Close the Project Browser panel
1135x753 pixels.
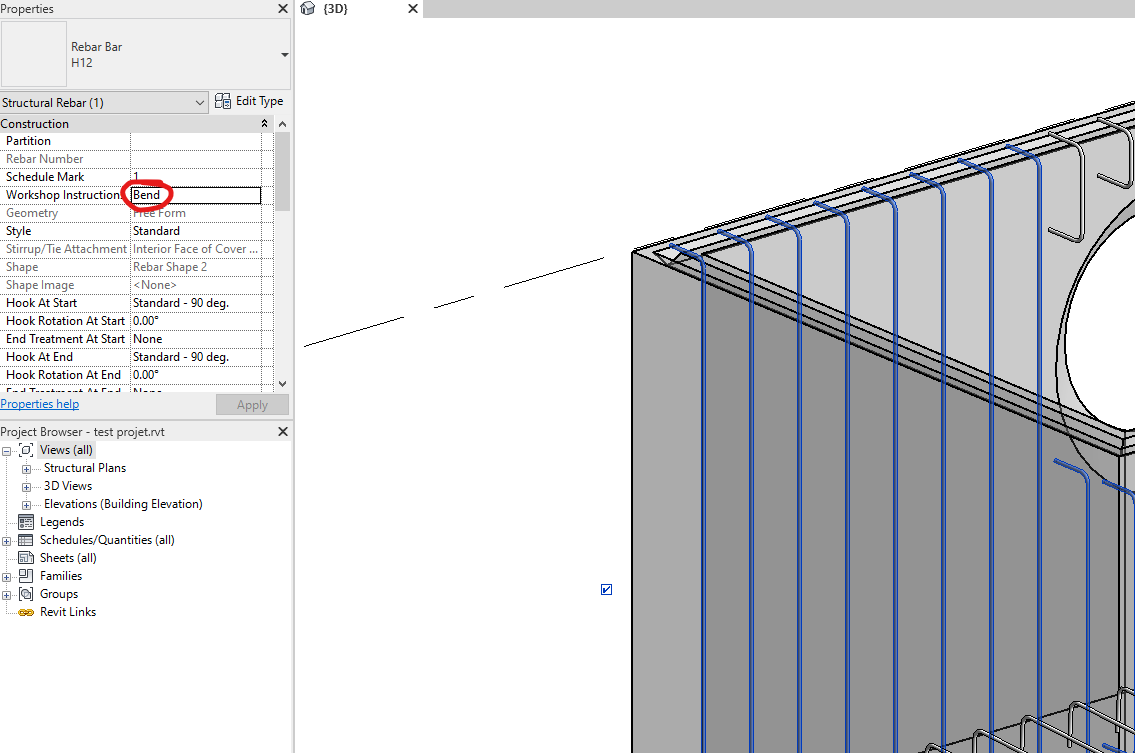(283, 432)
